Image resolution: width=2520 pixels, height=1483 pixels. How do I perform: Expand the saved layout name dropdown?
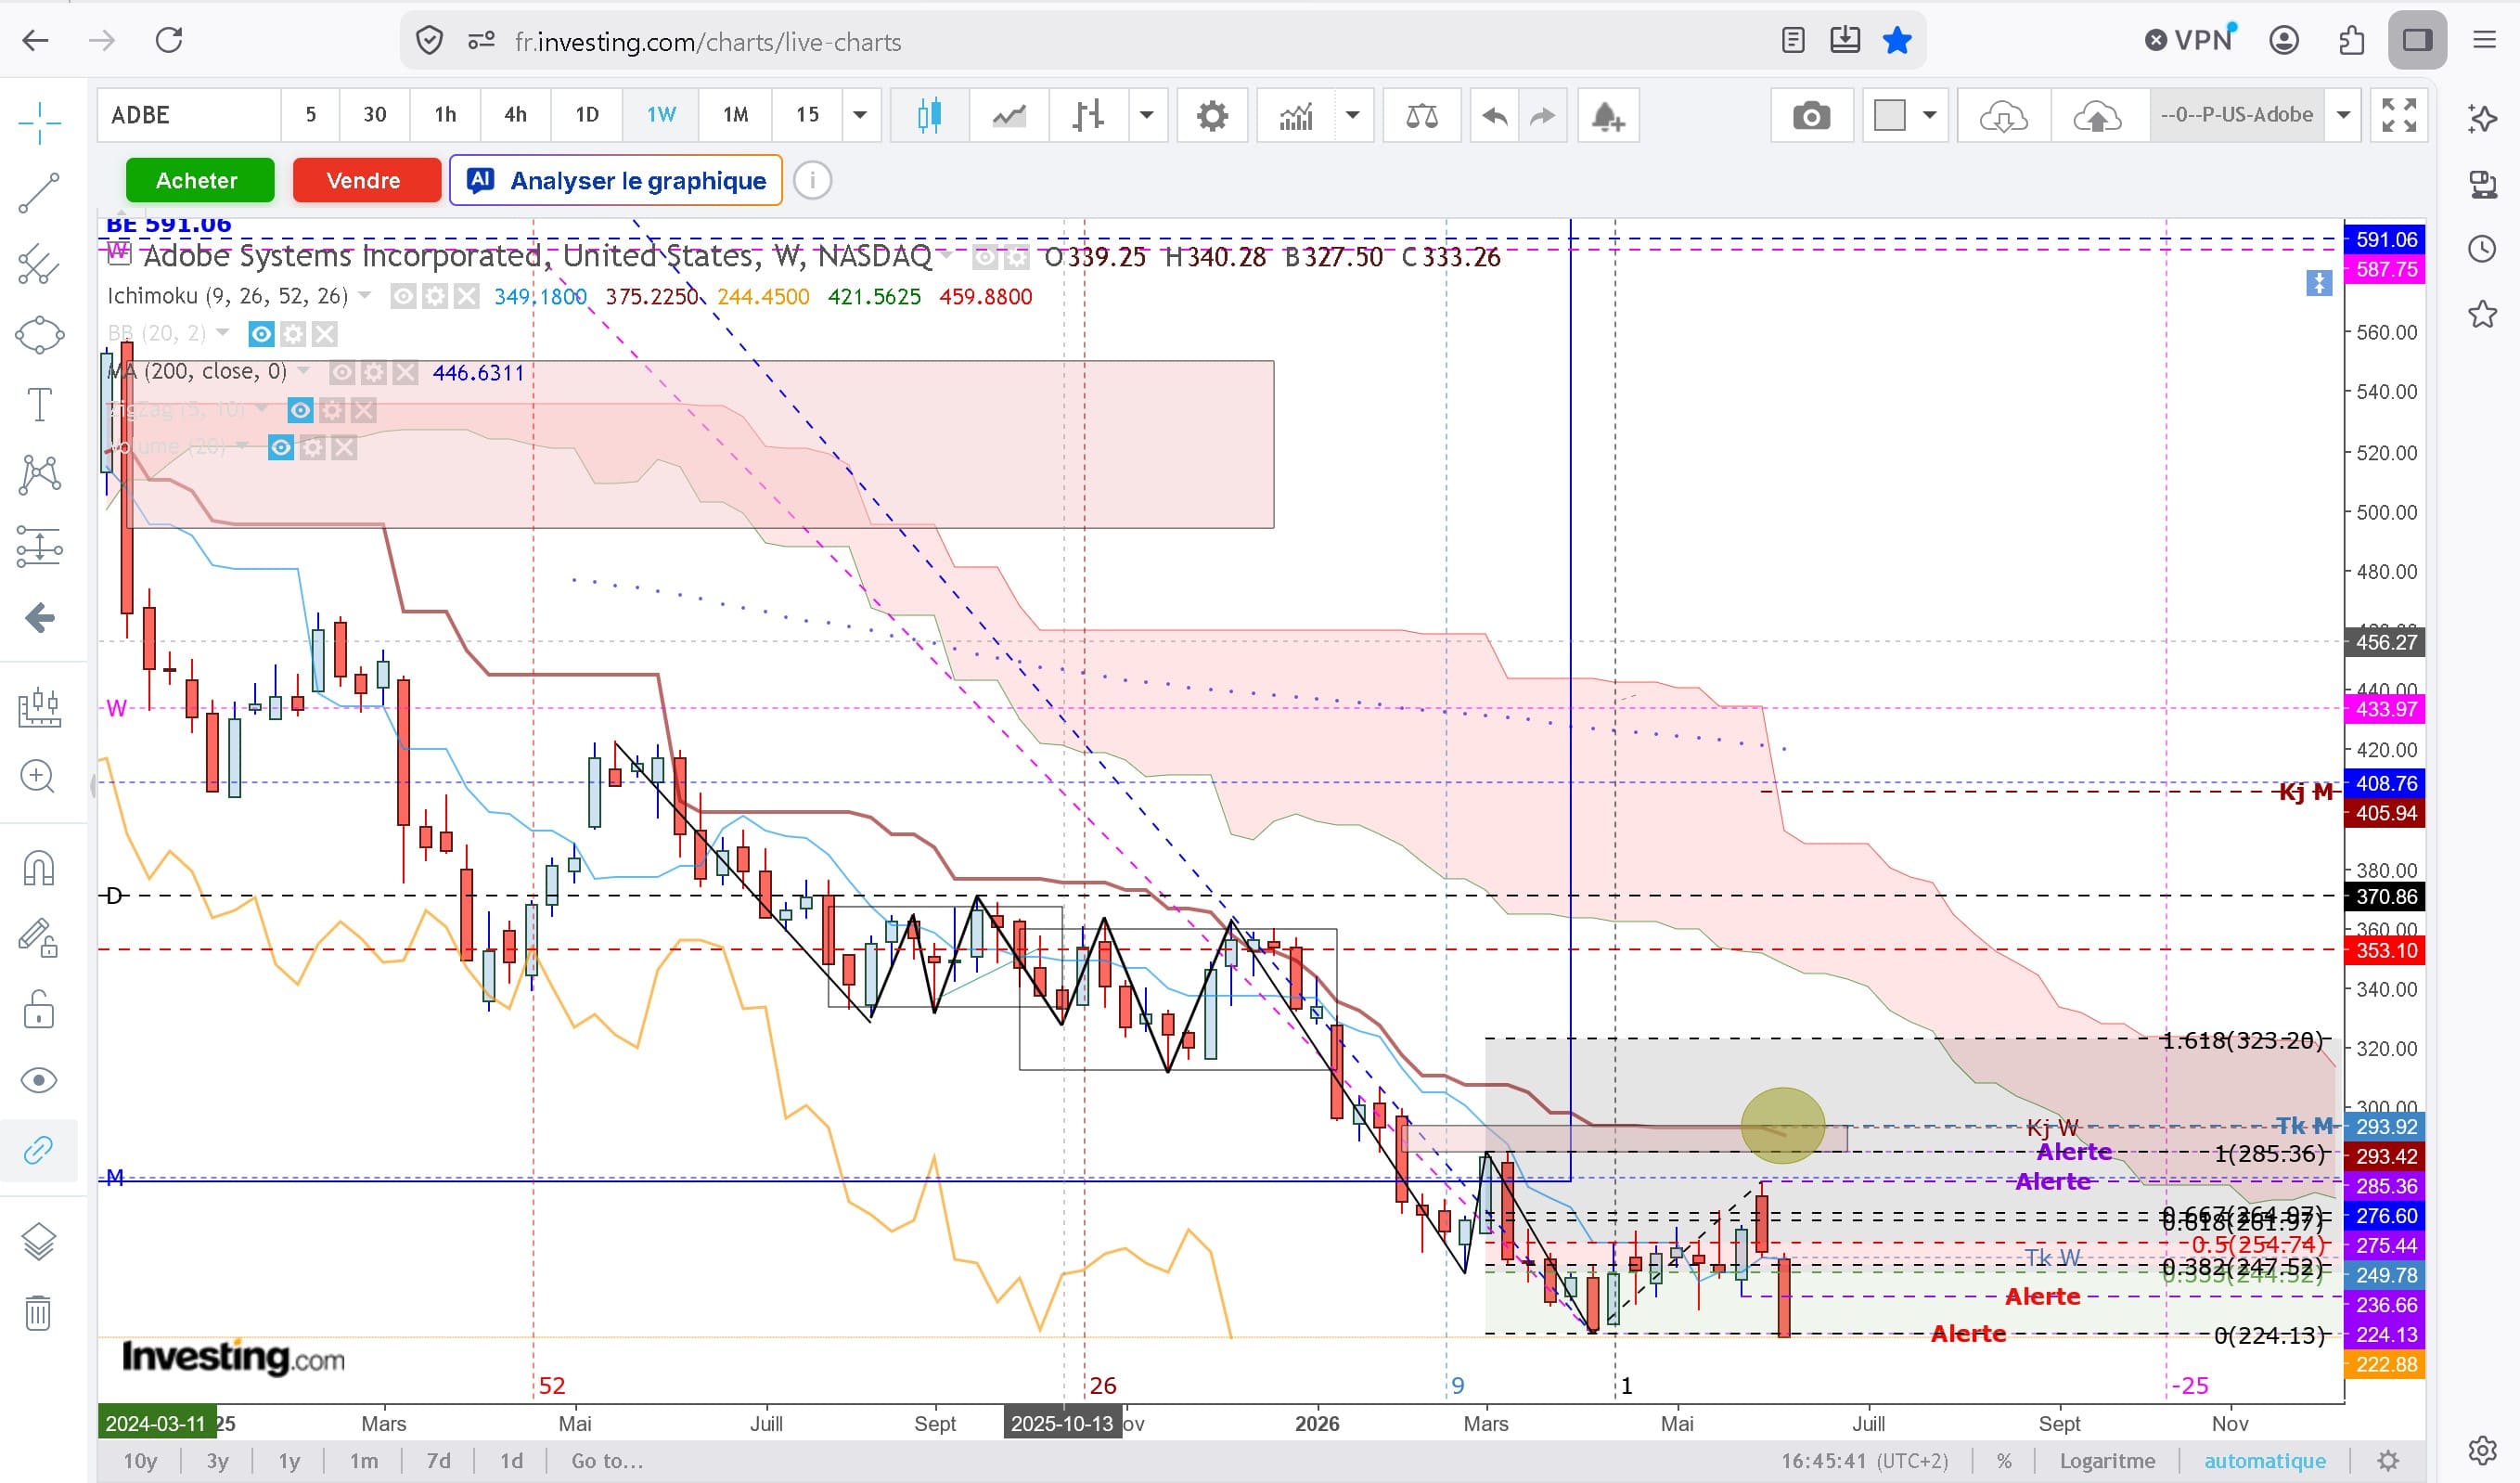click(2343, 115)
